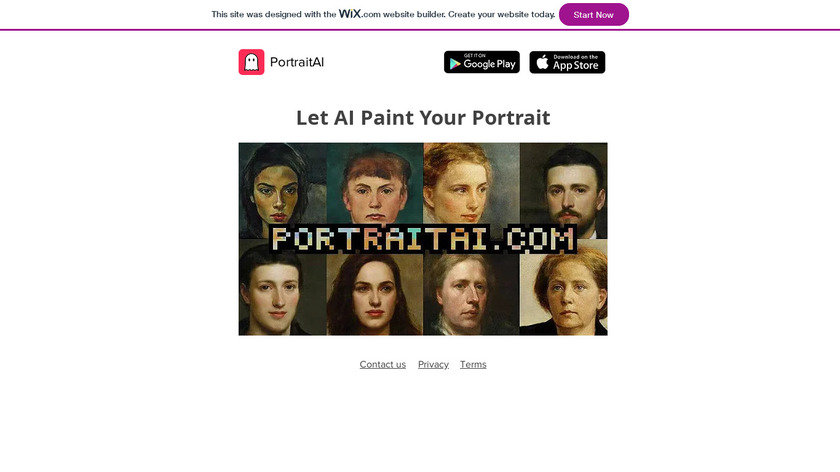Click the Let AI Paint Your Portrait heading
This screenshot has height=472, width=840.
[423, 117]
